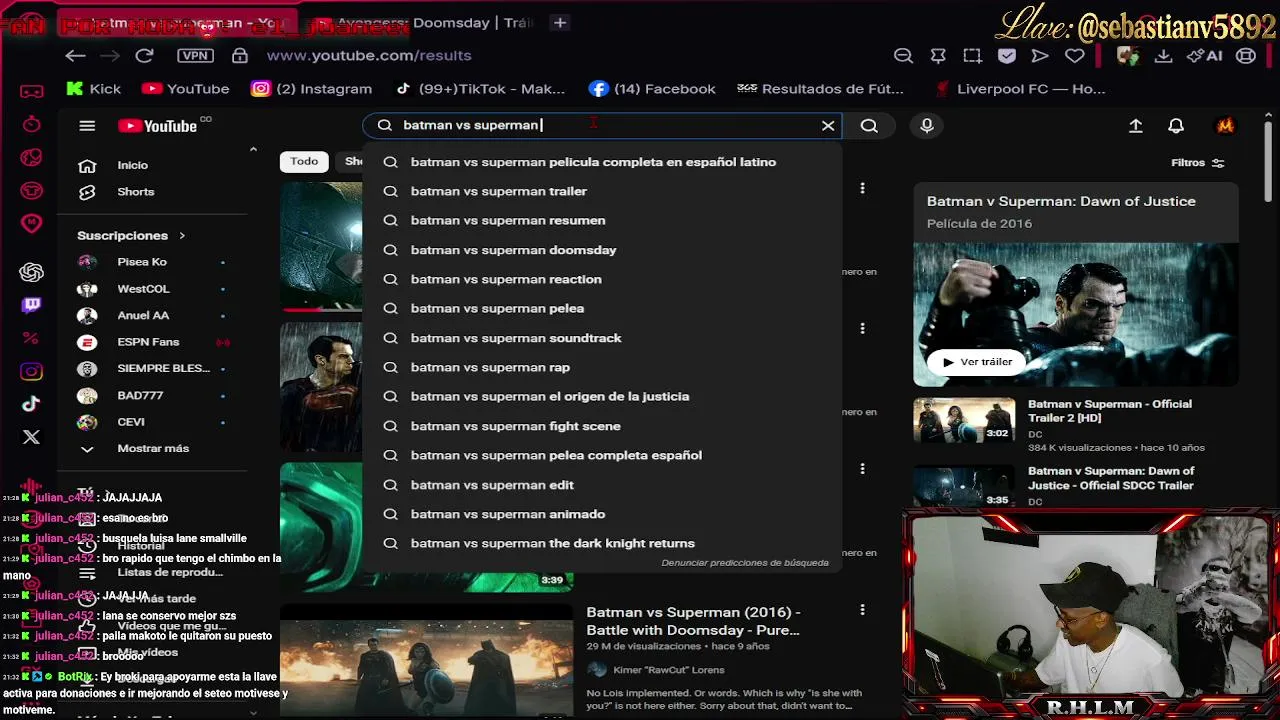The width and height of the screenshot is (1280, 720).
Task: Open the Pisea Ko subscription channel
Action: pyautogui.click(x=152, y=262)
